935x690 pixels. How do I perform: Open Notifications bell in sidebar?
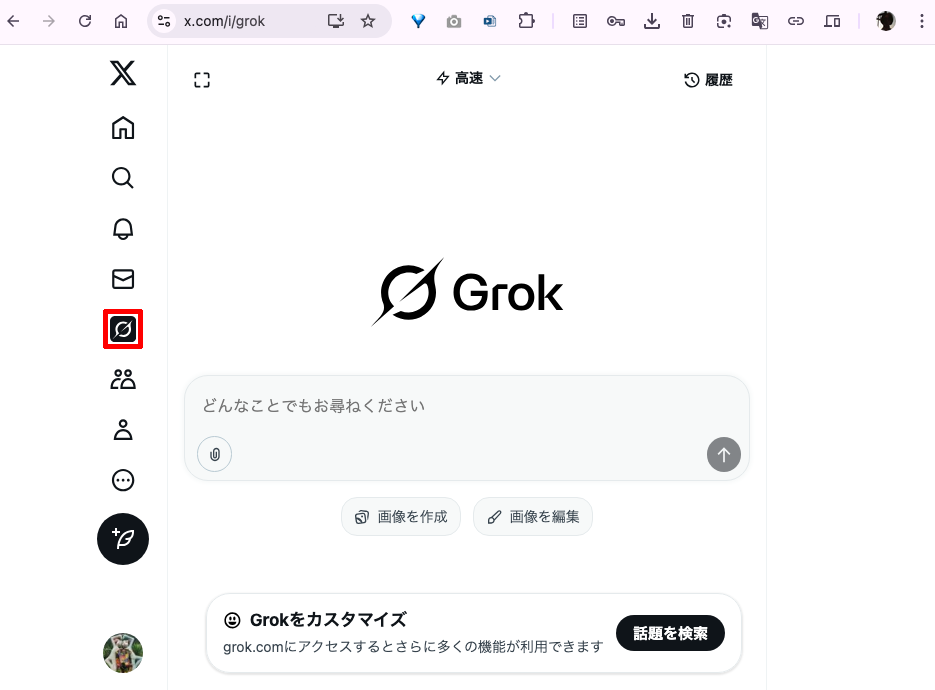pyautogui.click(x=123, y=228)
